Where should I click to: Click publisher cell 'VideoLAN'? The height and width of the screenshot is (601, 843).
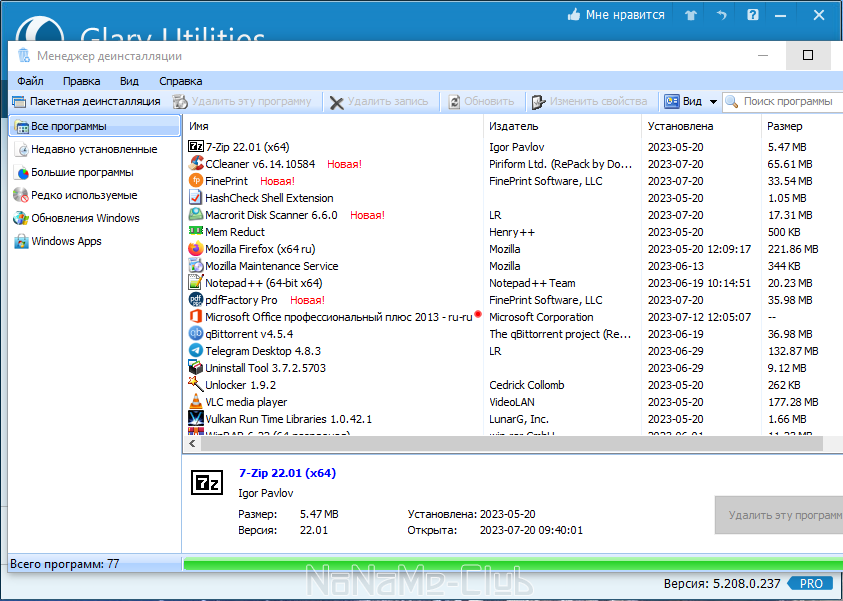point(512,402)
